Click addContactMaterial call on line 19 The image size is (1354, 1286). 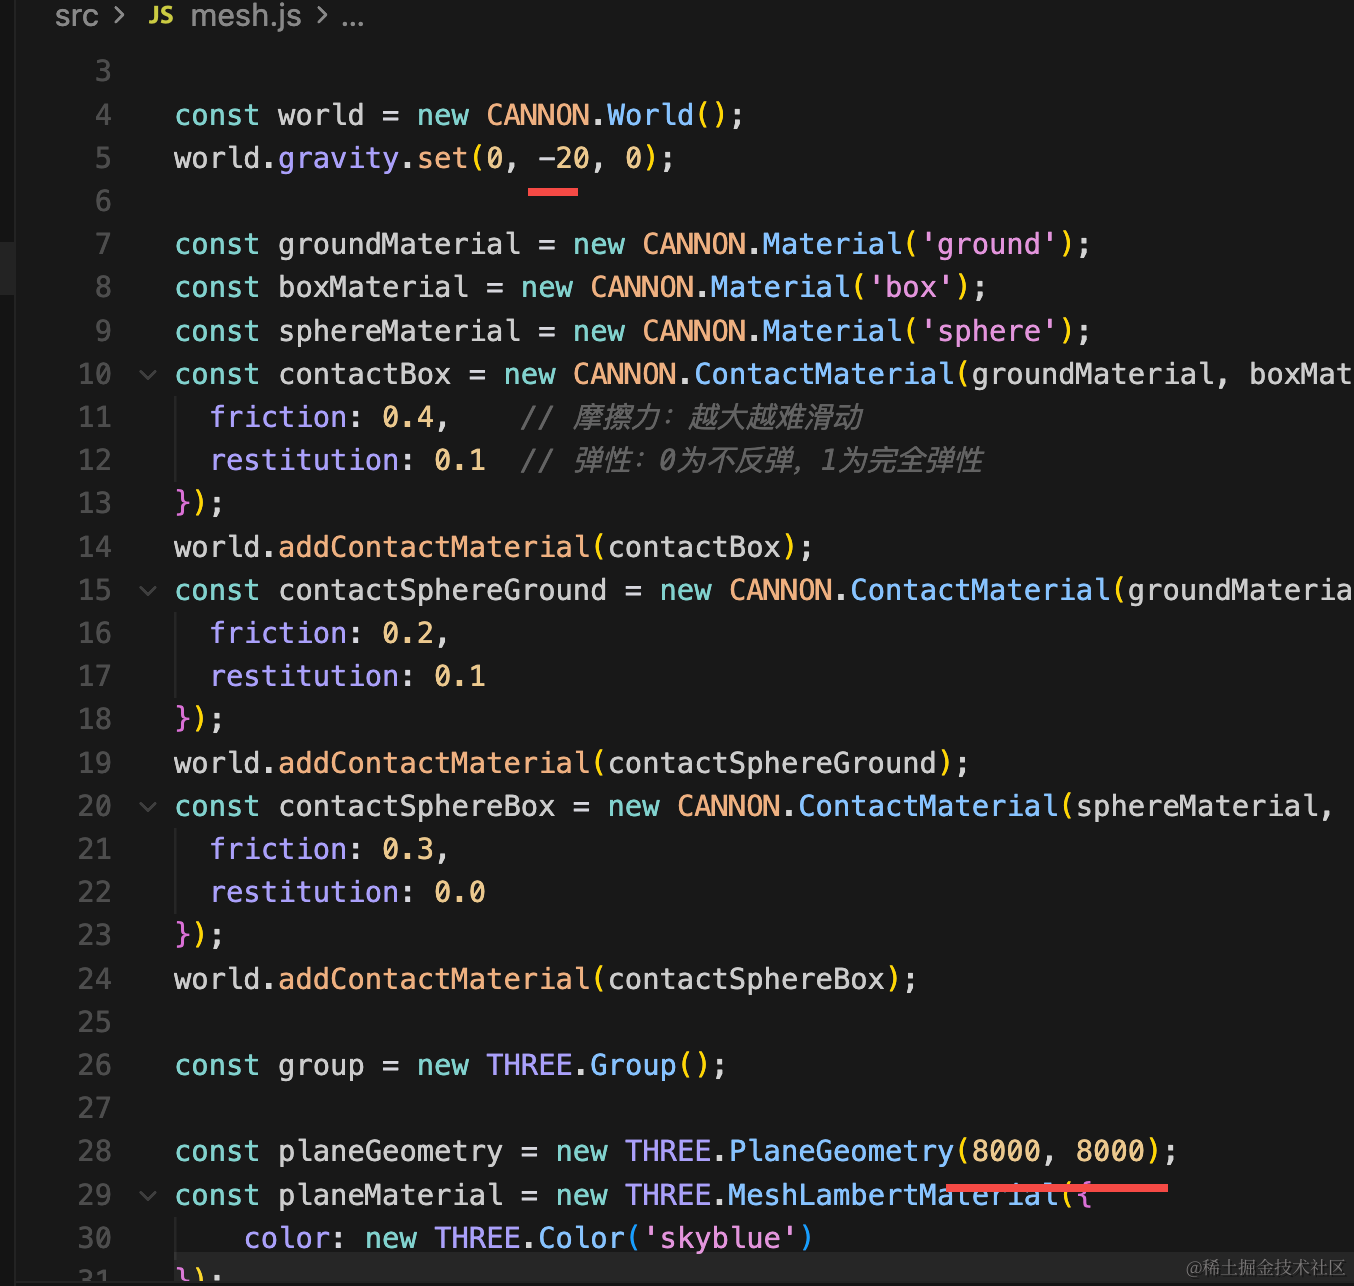coord(434,763)
